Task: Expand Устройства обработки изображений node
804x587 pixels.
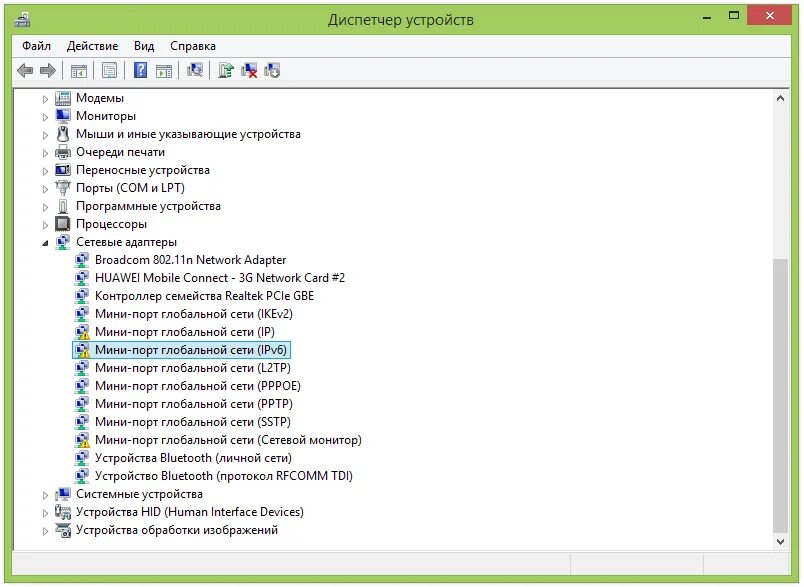Action: [x=45, y=531]
